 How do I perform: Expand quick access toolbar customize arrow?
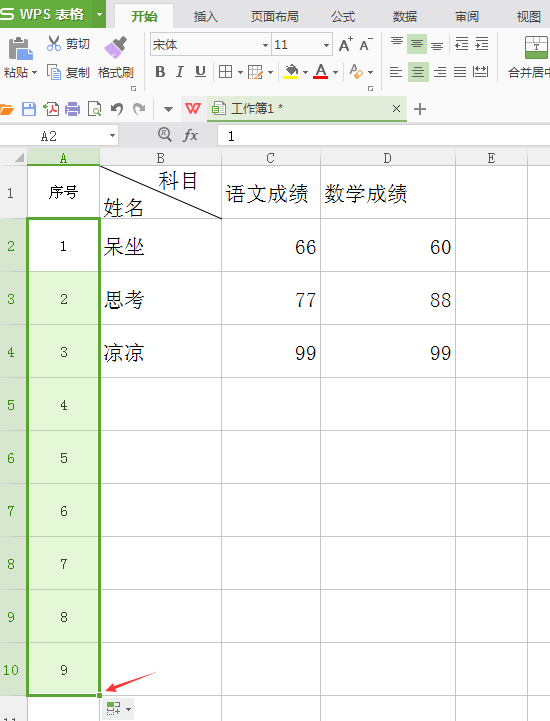point(168,109)
